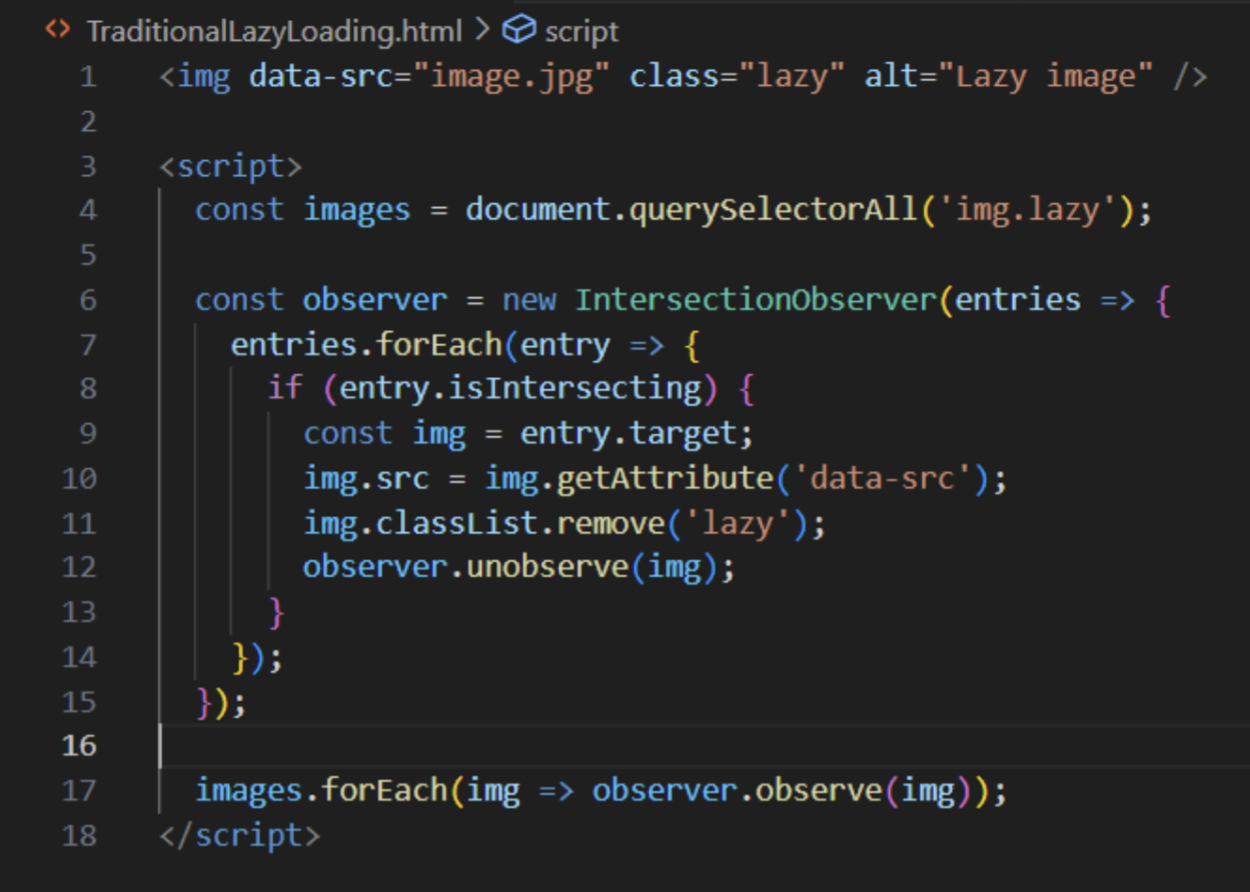Click the 'data-src' string on line 10
This screenshot has width=1250, height=892.
click(881, 478)
